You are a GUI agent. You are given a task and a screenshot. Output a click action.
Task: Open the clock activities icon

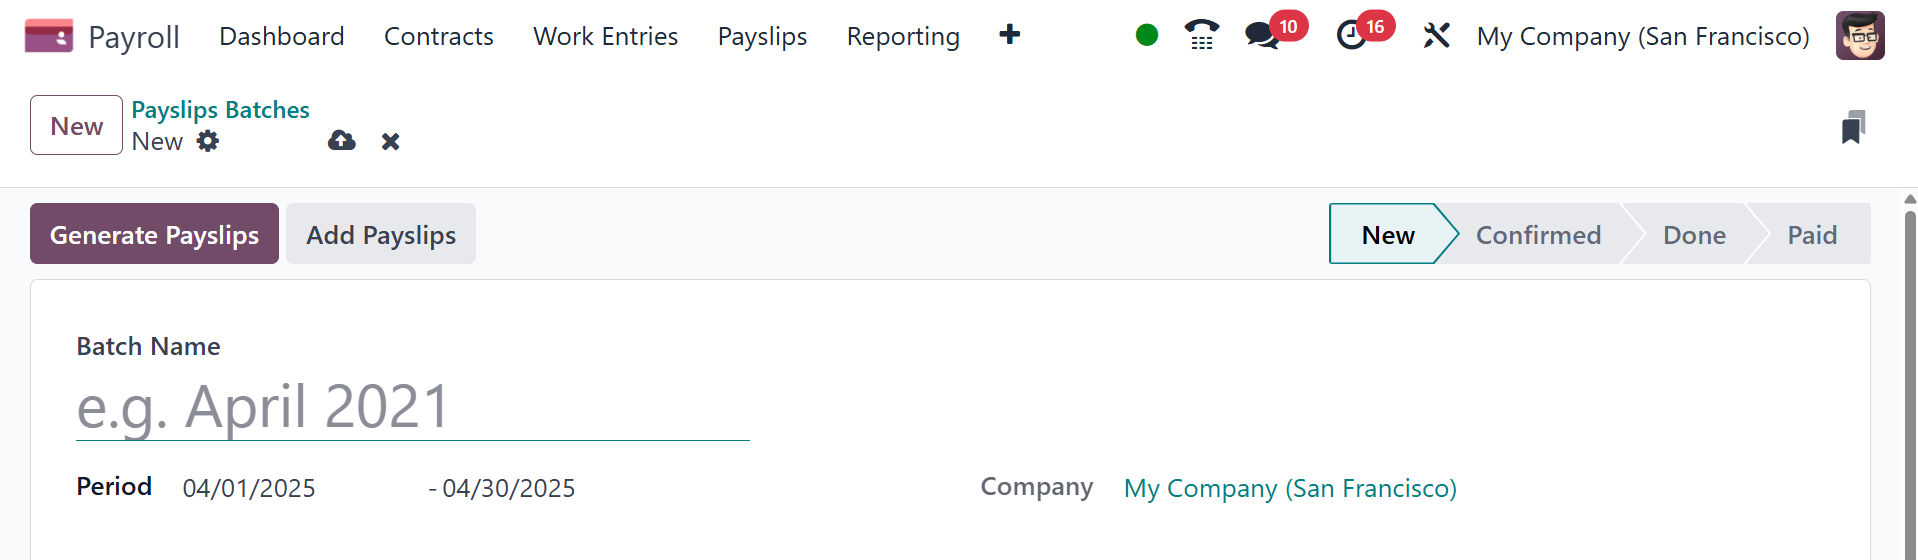point(1352,36)
